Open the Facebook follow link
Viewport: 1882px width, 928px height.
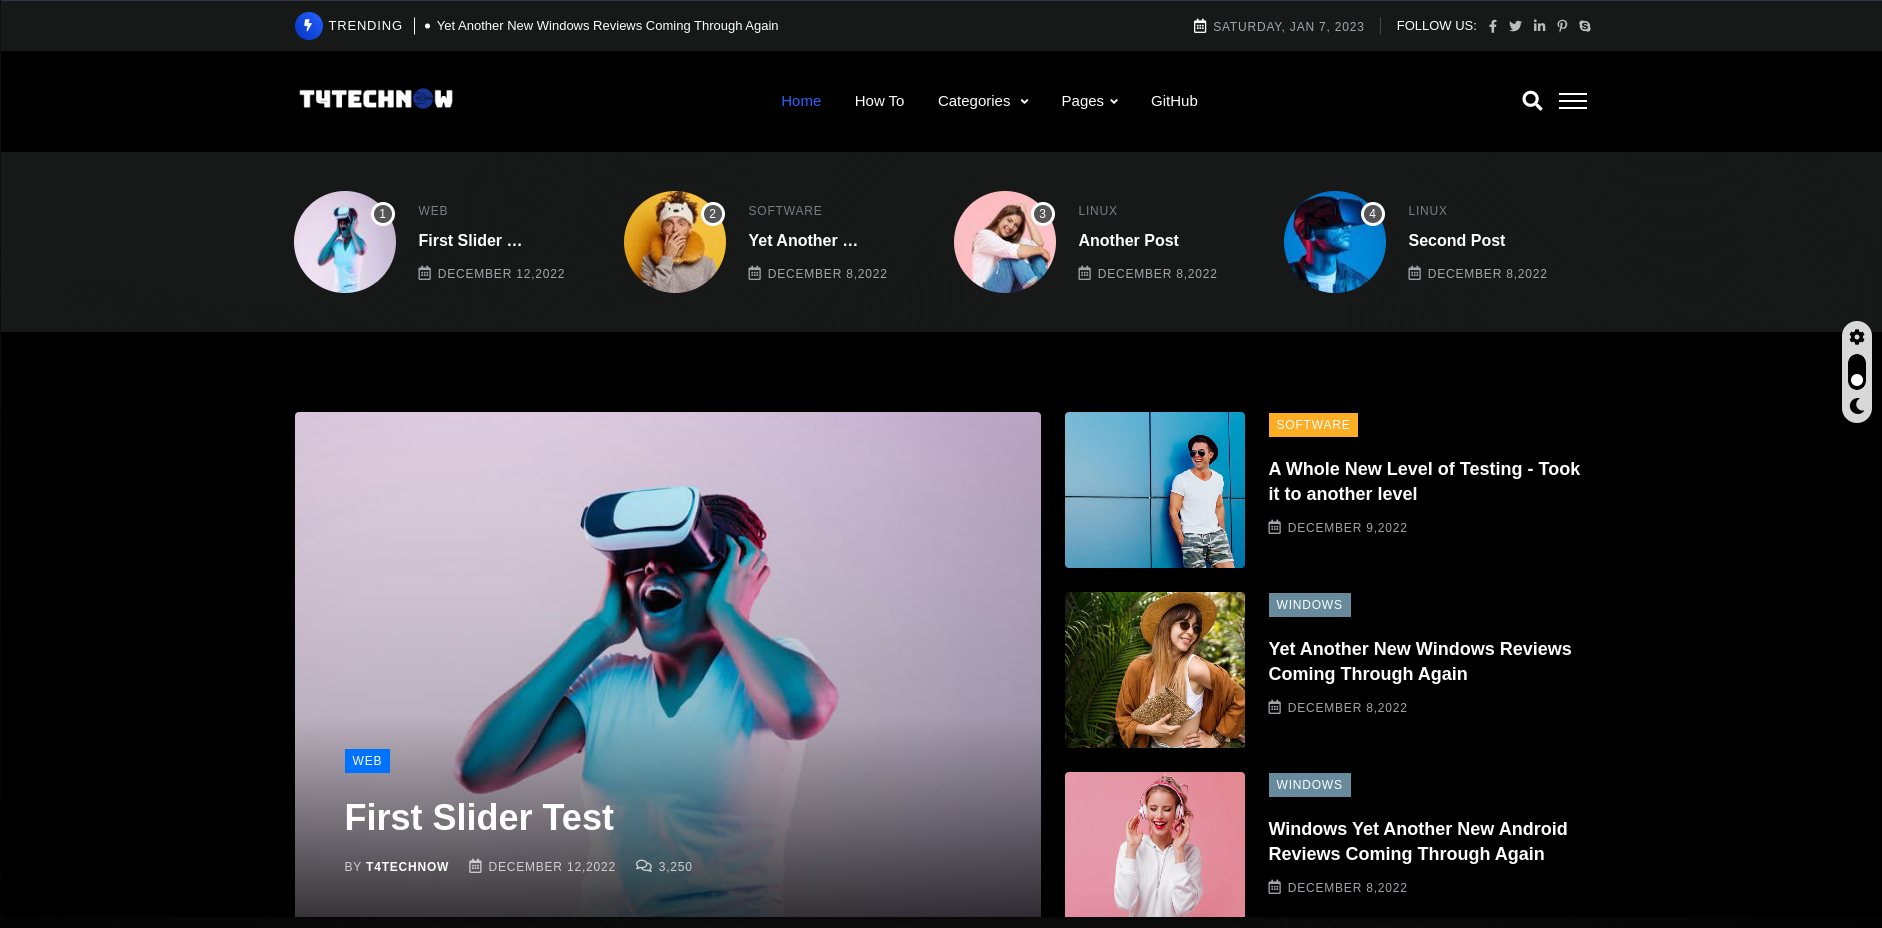pos(1492,27)
